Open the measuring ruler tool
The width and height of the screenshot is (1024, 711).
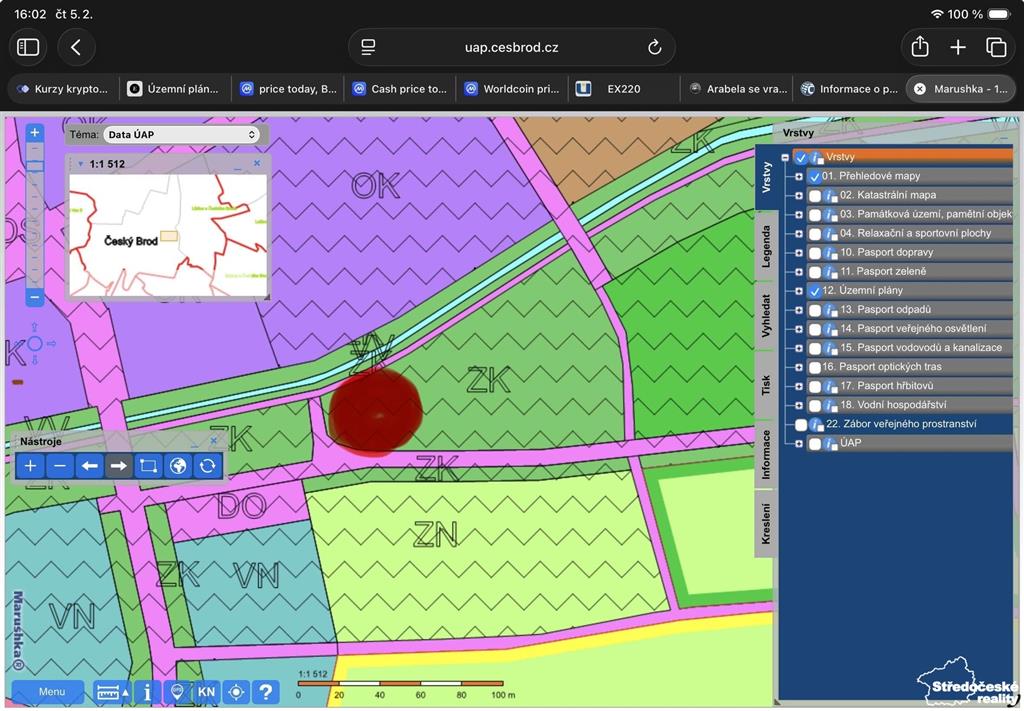[112, 692]
